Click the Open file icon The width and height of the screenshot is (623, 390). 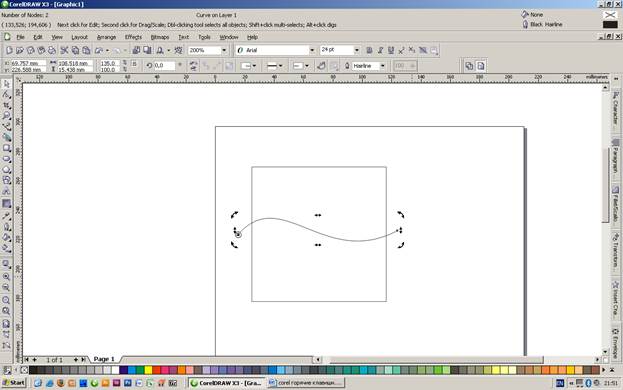click(19, 50)
